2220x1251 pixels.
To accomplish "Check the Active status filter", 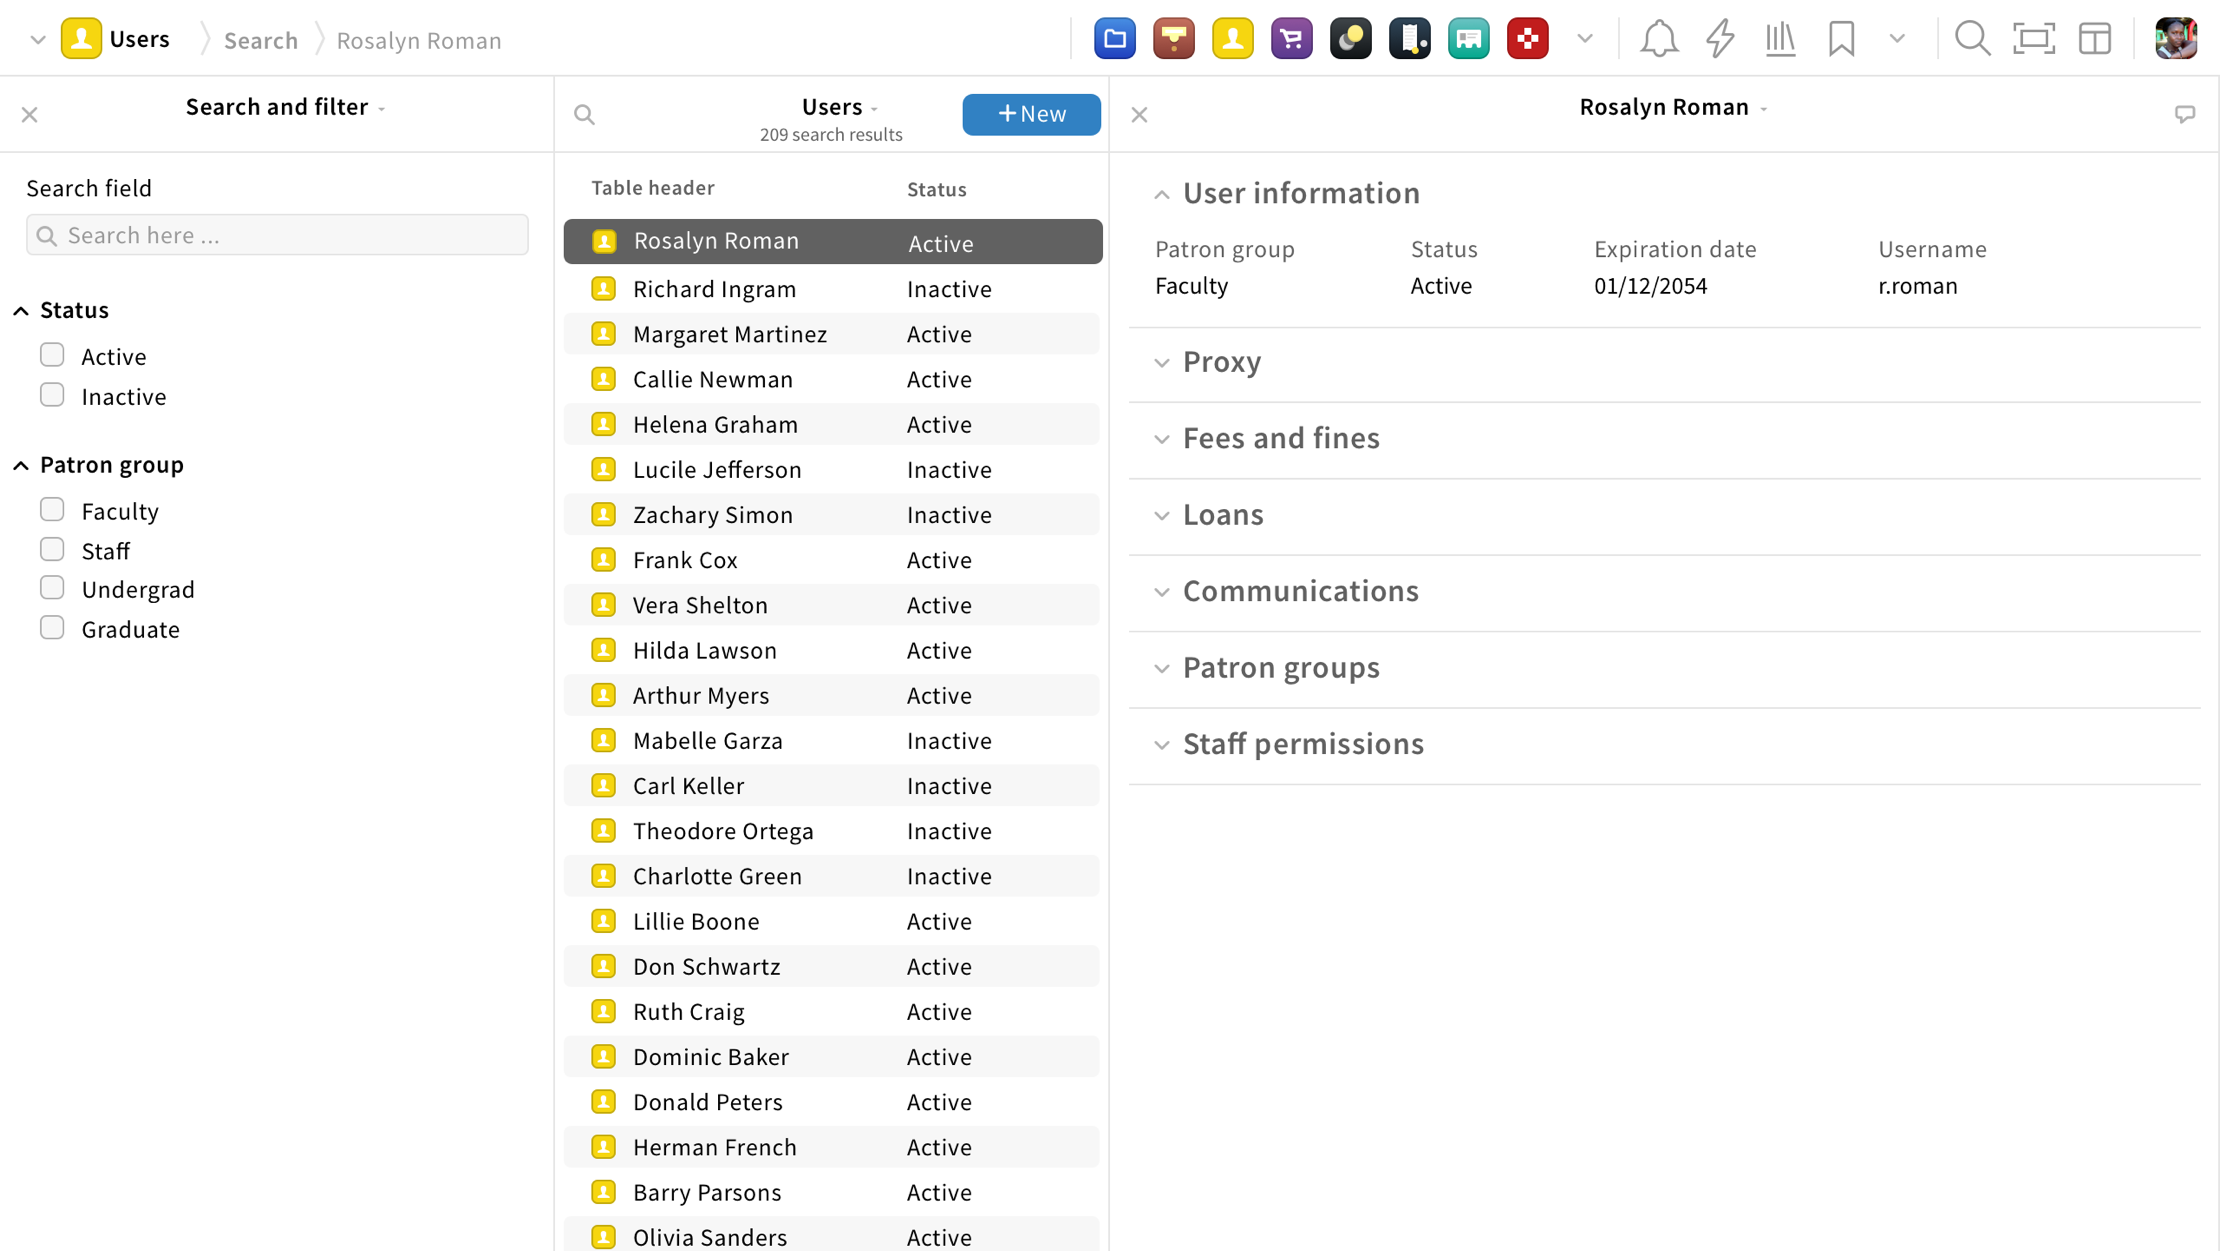I will coord(52,355).
